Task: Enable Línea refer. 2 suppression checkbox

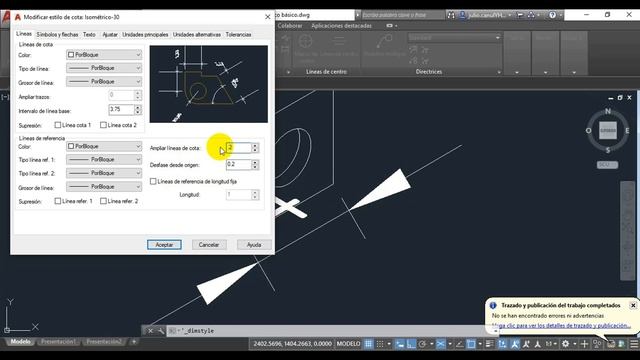Action: 103,201
